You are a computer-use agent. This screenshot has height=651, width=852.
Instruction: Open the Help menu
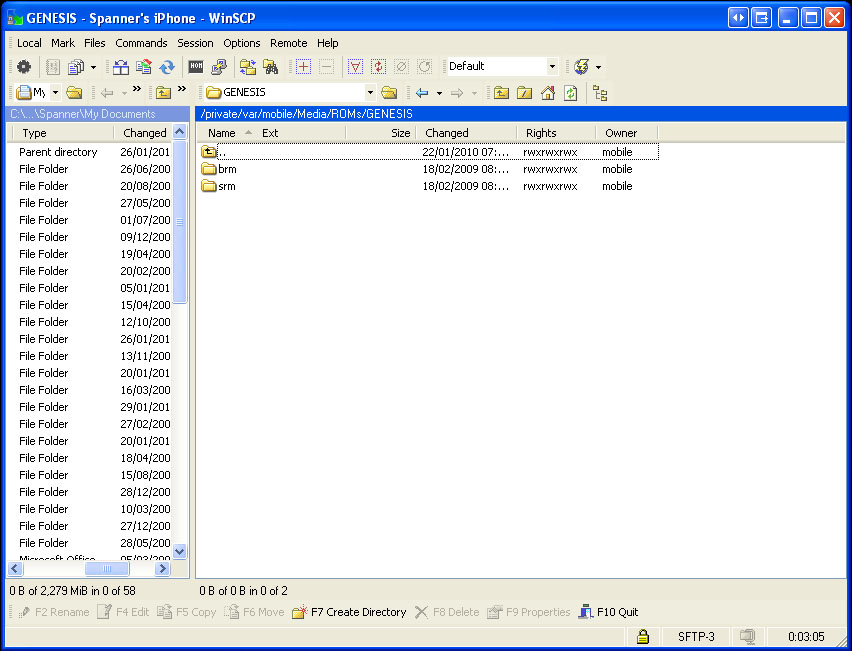[x=328, y=43]
